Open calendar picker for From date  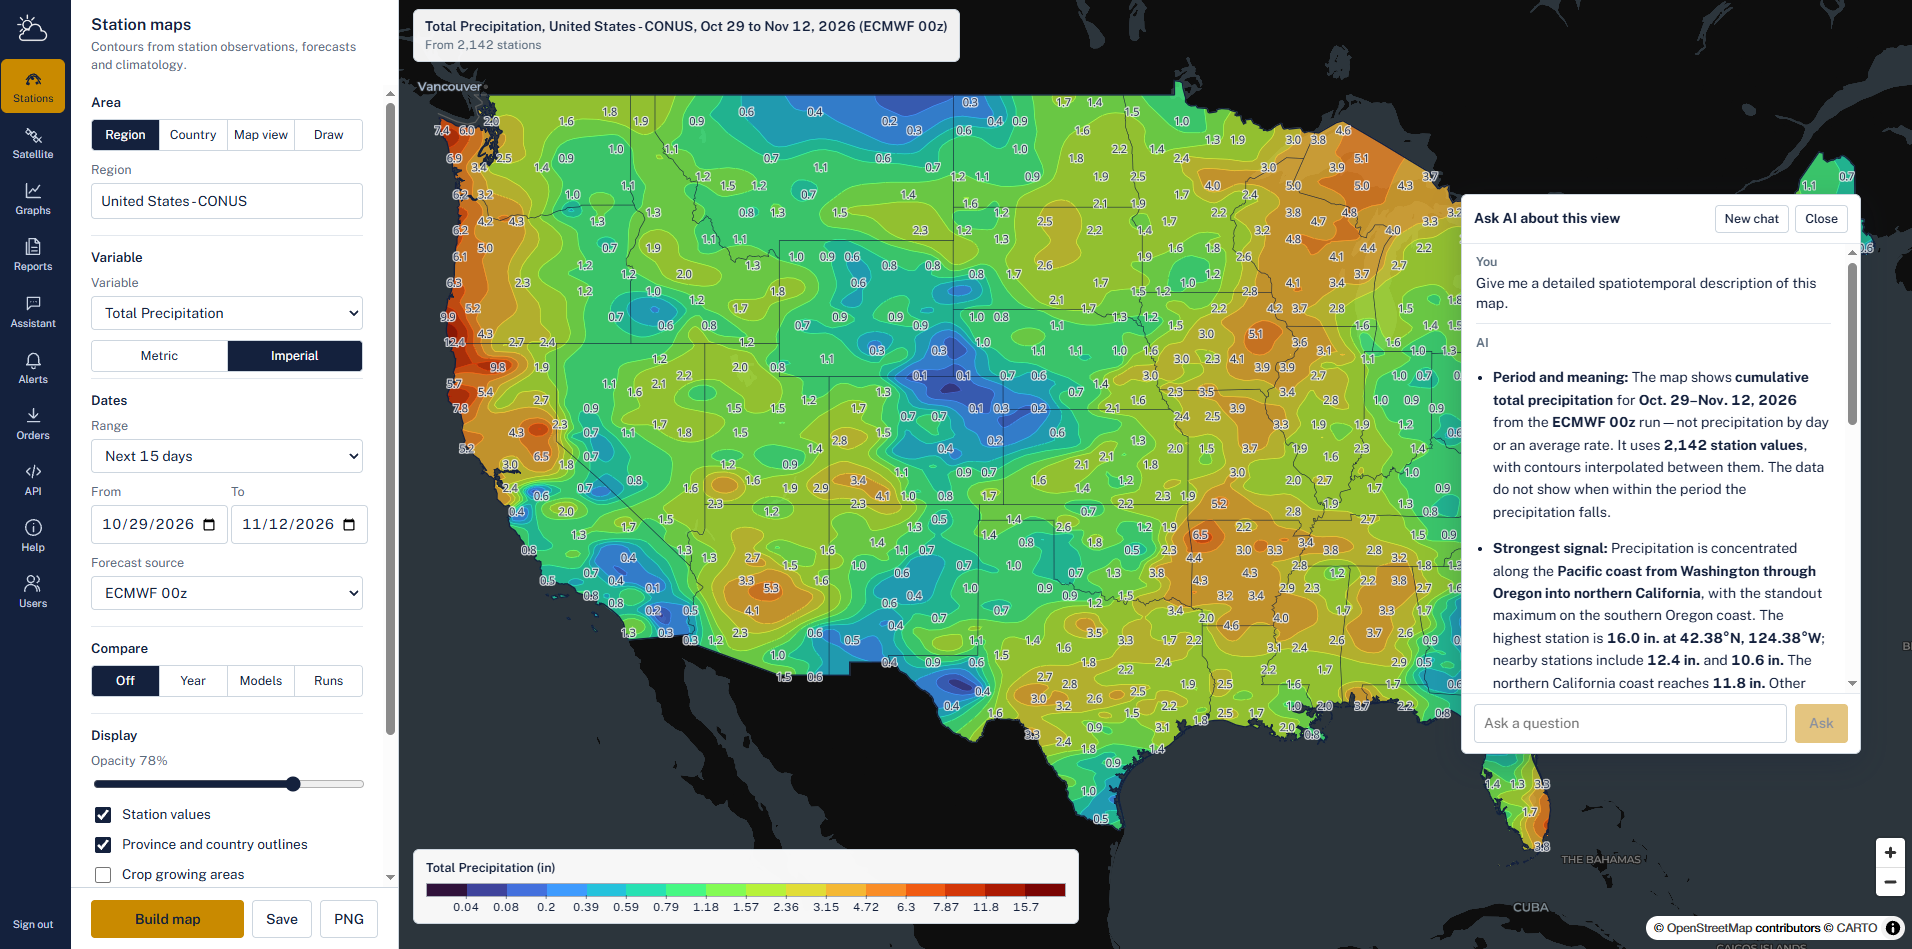[209, 525]
